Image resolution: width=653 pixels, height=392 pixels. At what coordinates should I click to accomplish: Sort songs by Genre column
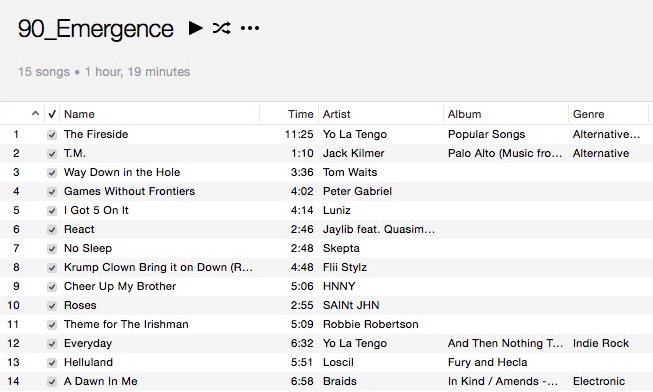588,114
